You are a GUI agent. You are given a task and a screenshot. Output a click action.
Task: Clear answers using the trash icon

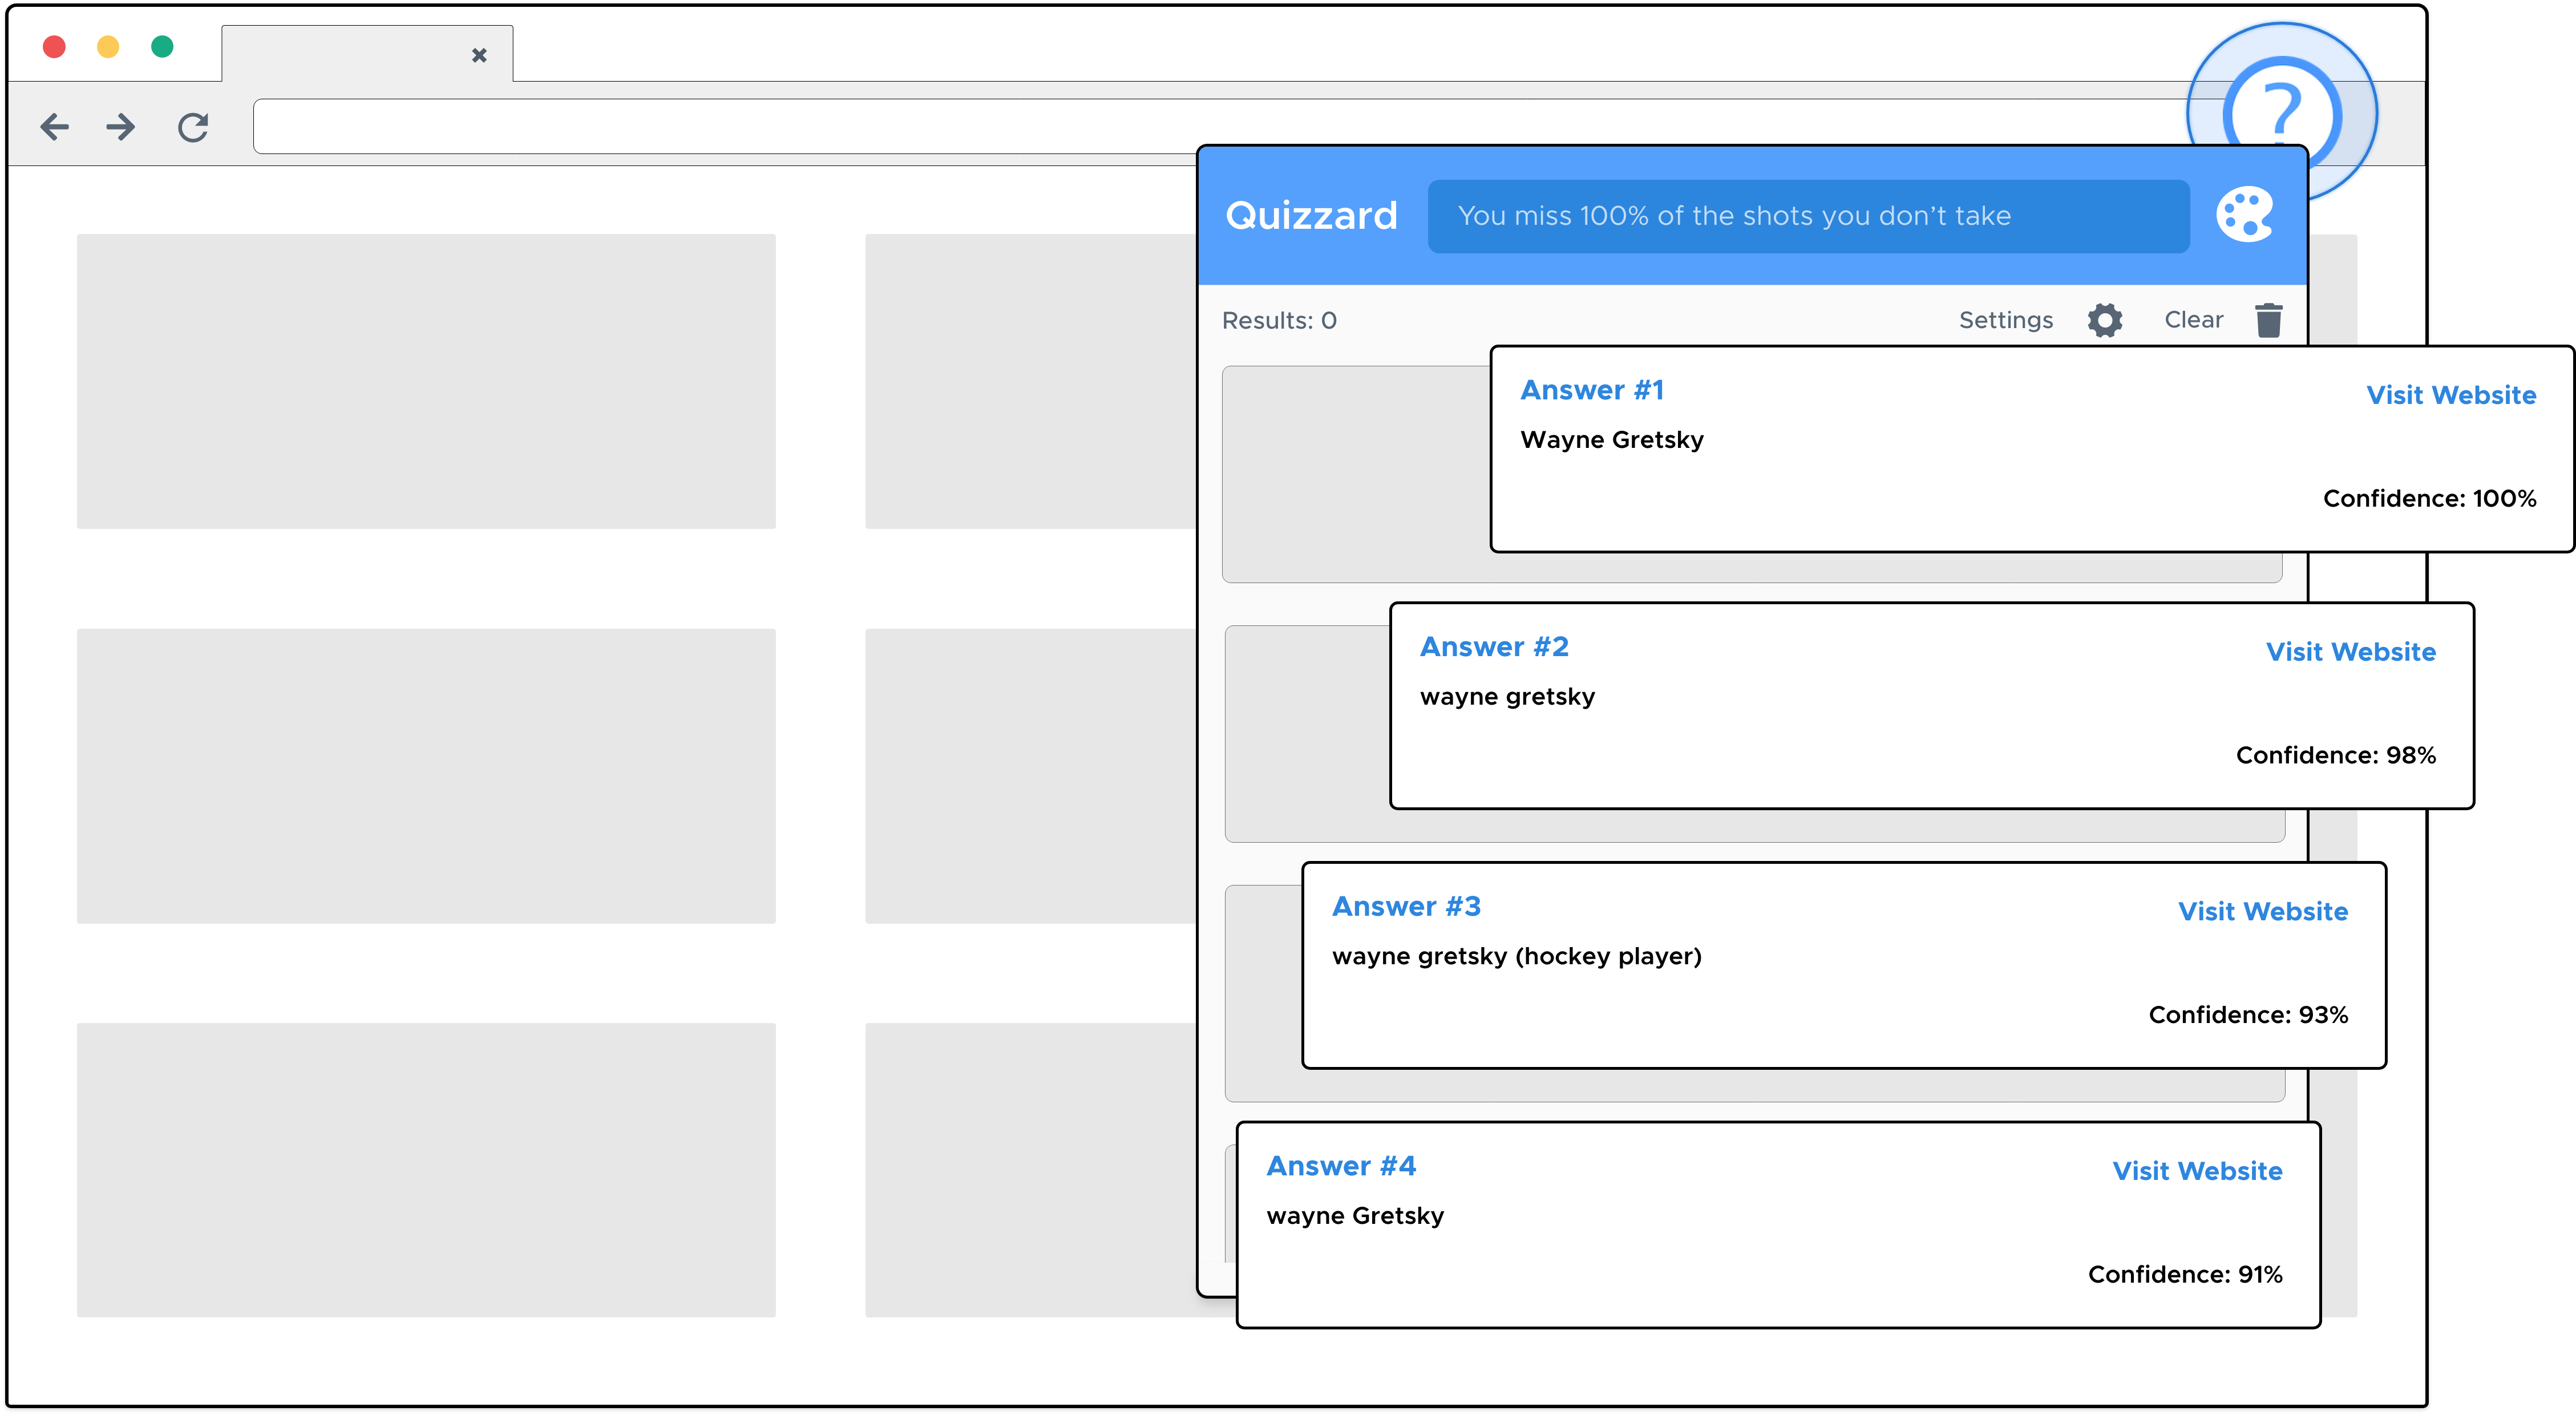coord(2269,320)
